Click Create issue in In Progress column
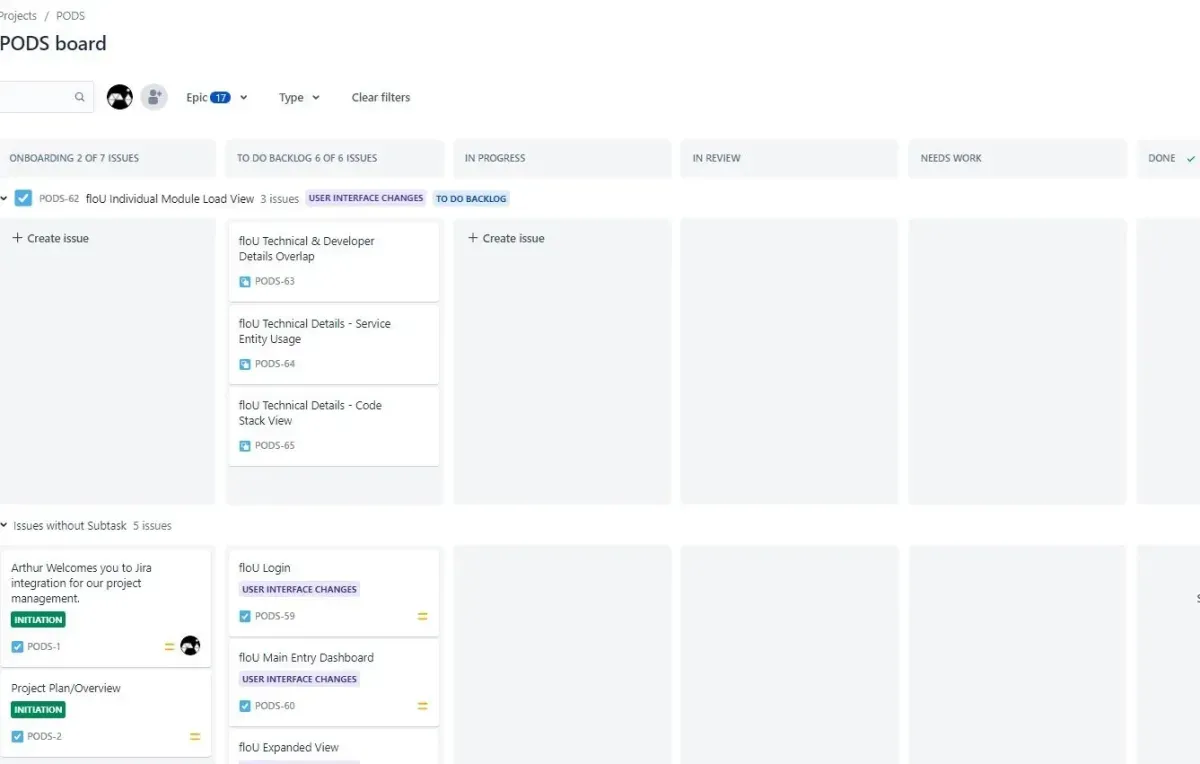 click(x=506, y=238)
